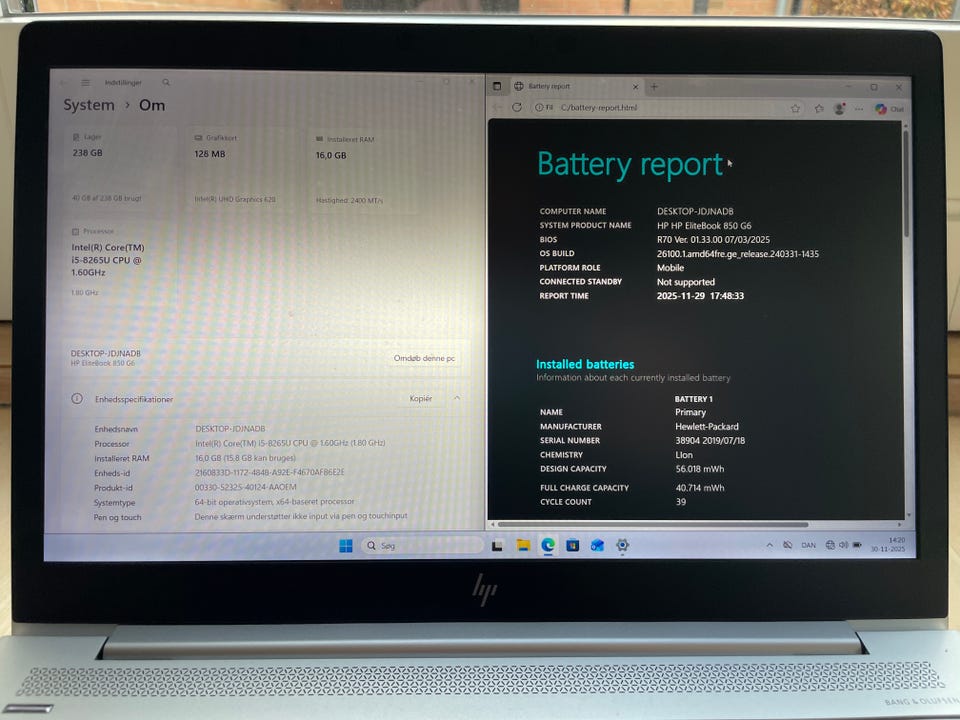Open Microsoft Store from taskbar

tap(572, 545)
